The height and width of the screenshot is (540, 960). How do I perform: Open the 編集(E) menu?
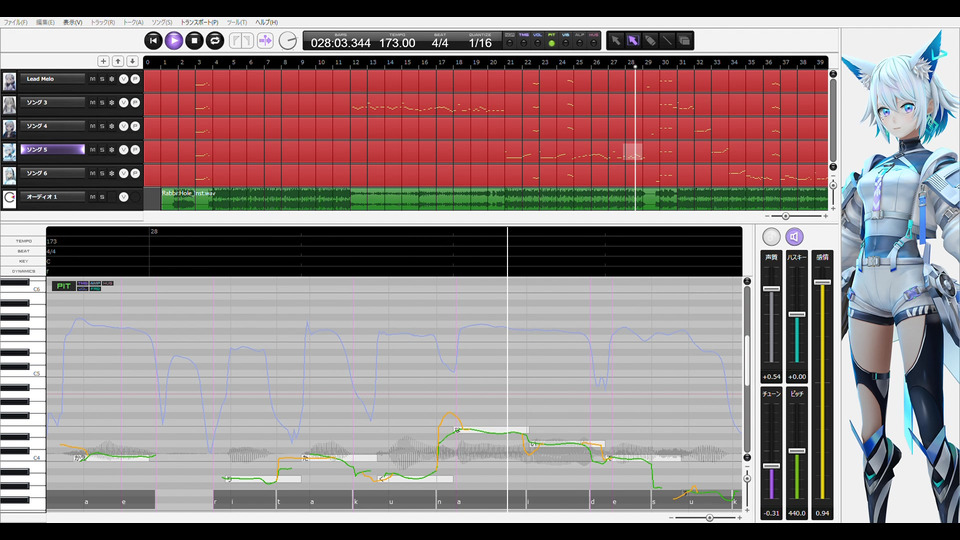(45, 23)
